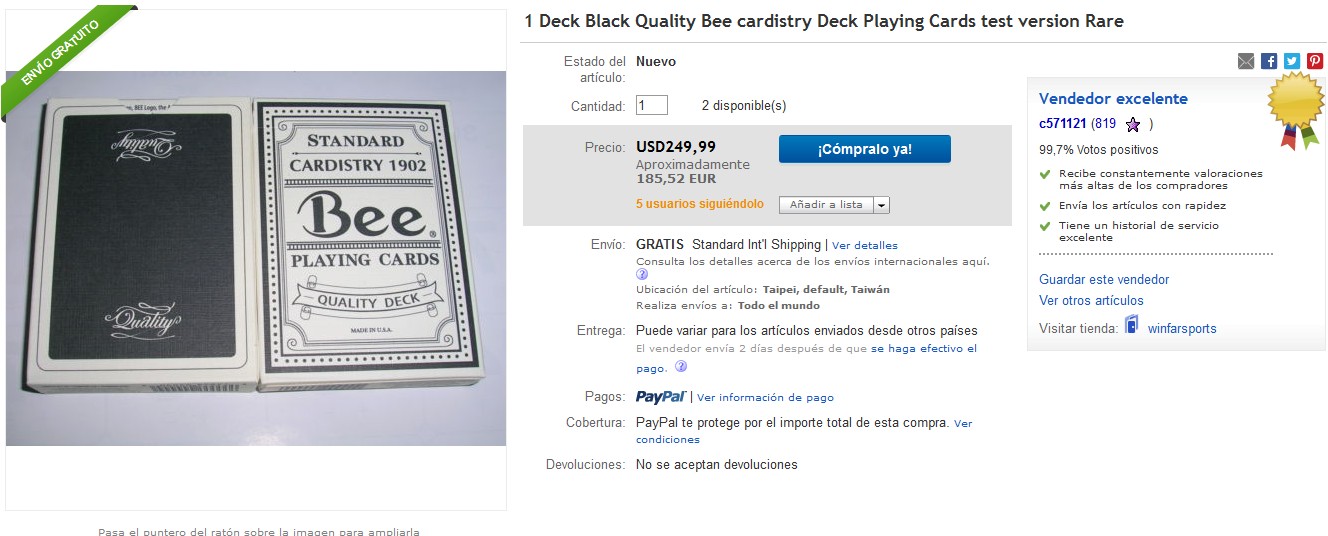The image size is (1328, 536).
Task: Click the store door icon beside winfarsports
Action: click(x=1131, y=325)
